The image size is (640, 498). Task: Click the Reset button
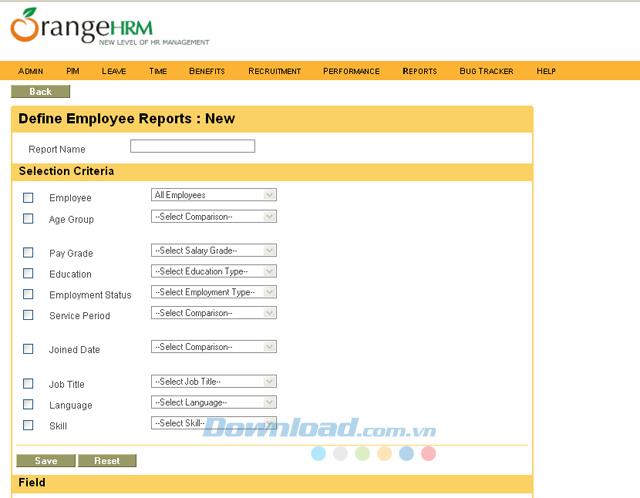coord(107,461)
